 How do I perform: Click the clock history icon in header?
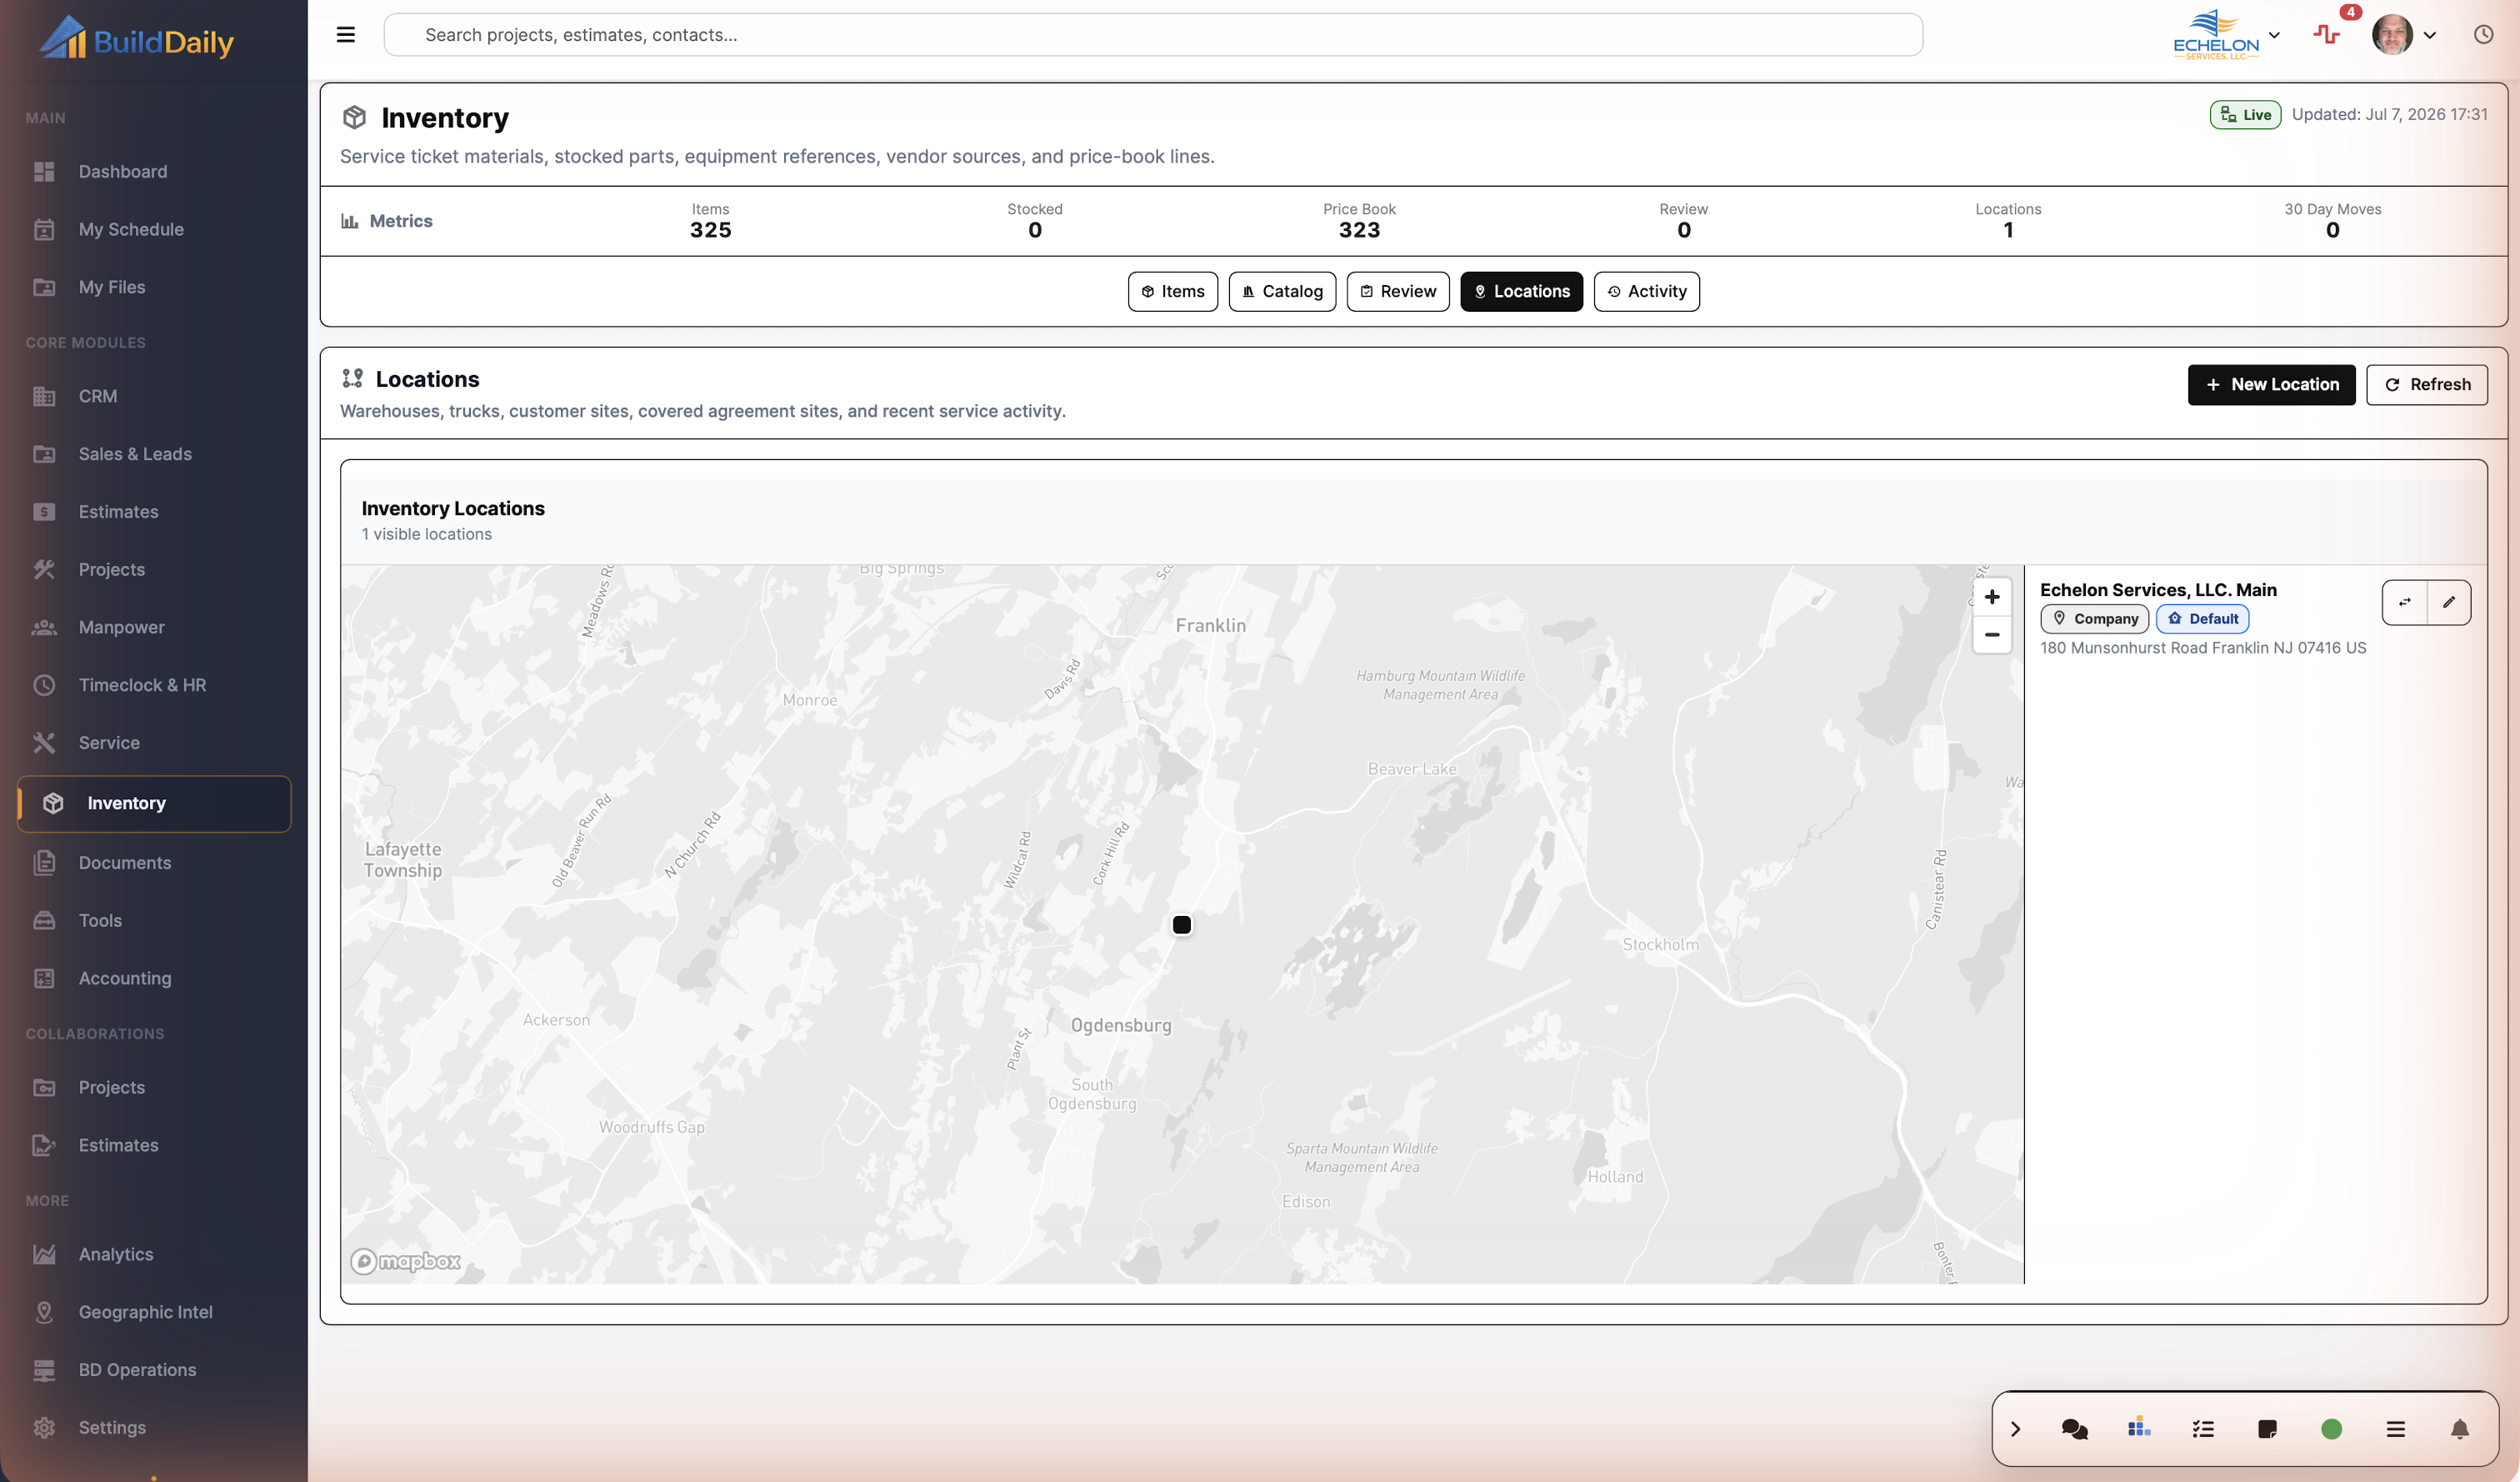tap(2483, 35)
